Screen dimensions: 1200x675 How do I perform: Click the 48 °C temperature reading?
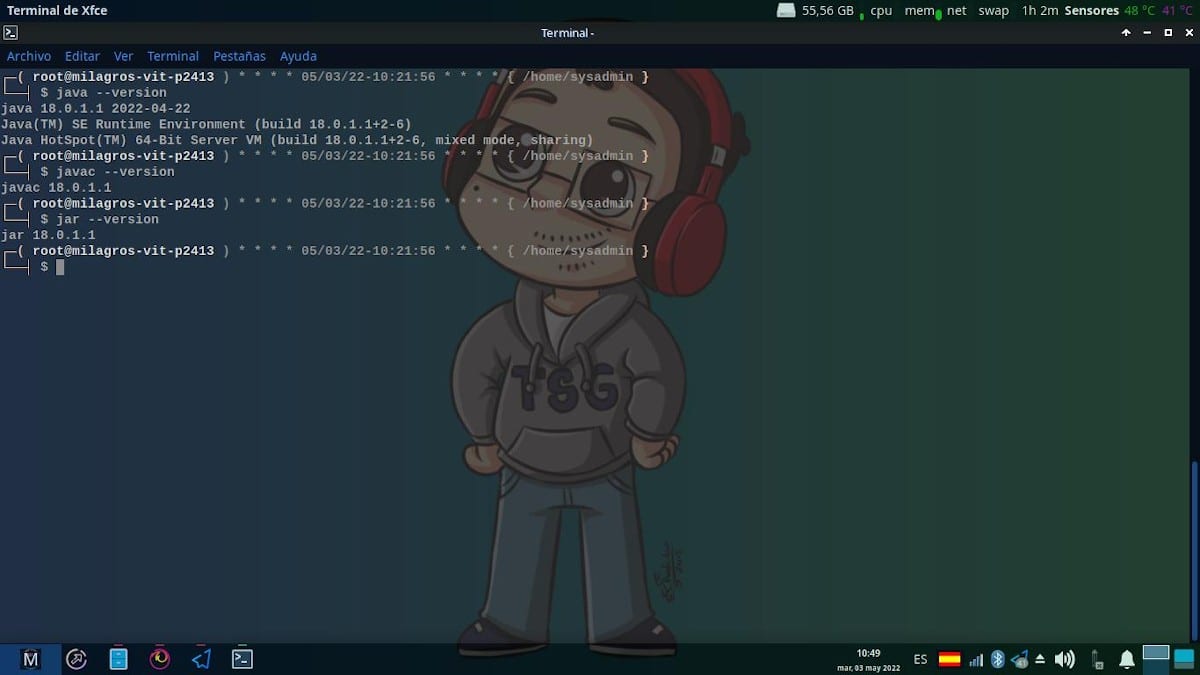[1139, 11]
